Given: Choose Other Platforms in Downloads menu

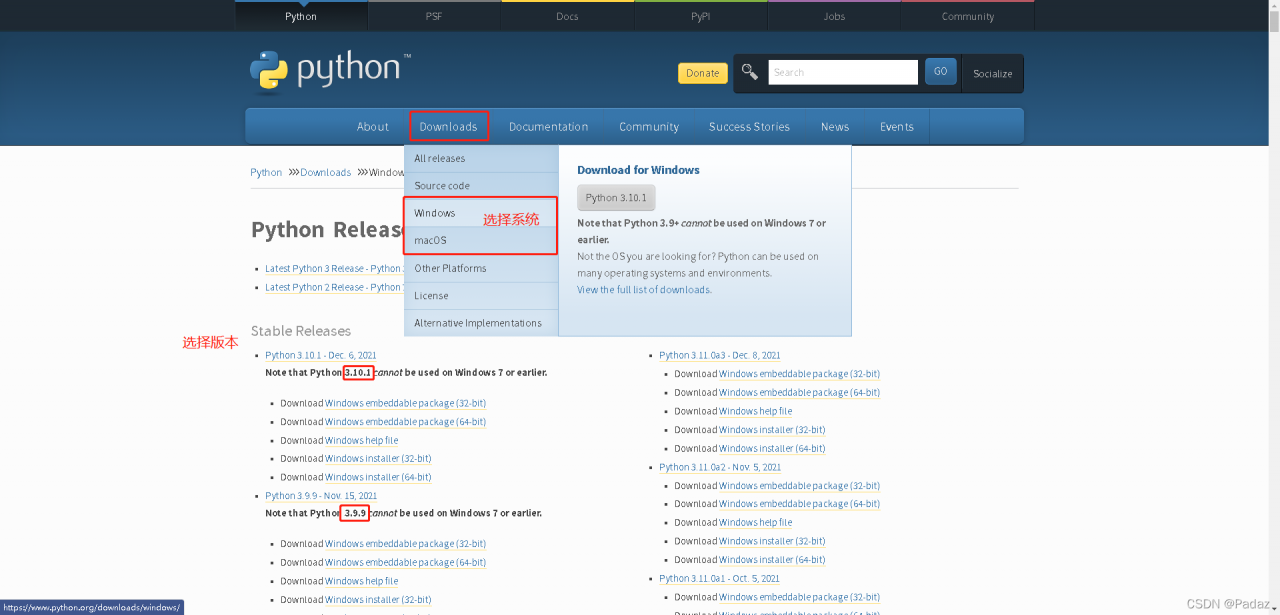Looking at the screenshot, I should coord(481,268).
